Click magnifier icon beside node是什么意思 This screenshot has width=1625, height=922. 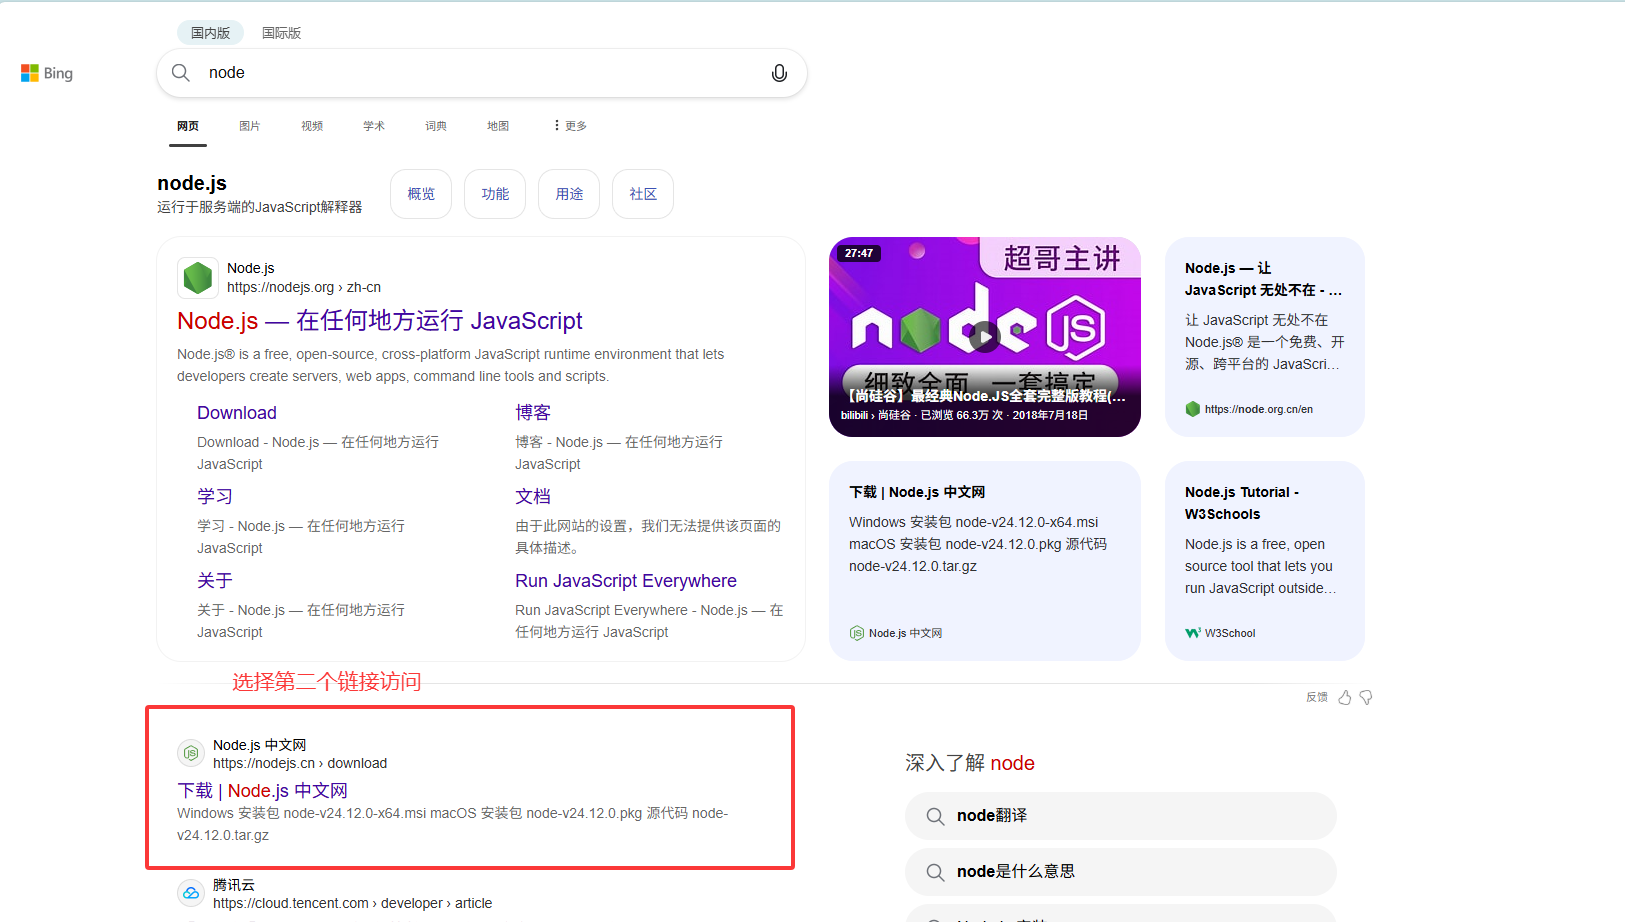935,872
